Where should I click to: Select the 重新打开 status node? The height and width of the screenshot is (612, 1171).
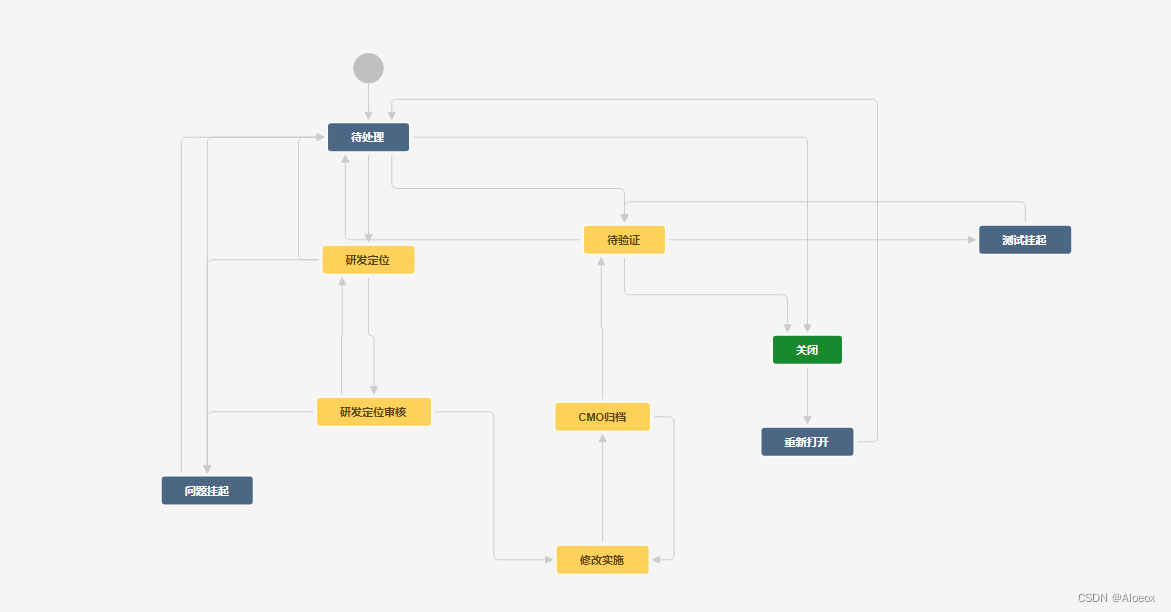[x=807, y=442]
